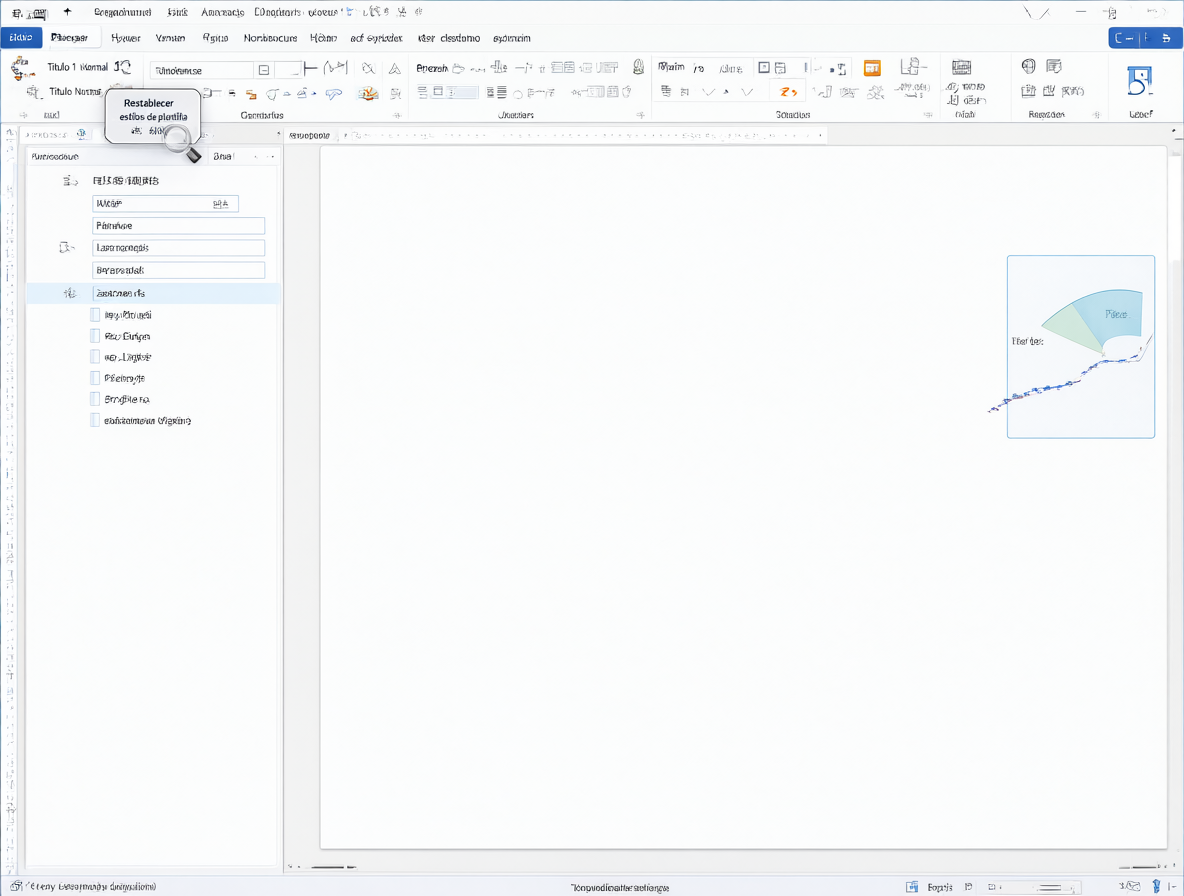Open the dropdown arrow in the left panel header

point(272,156)
